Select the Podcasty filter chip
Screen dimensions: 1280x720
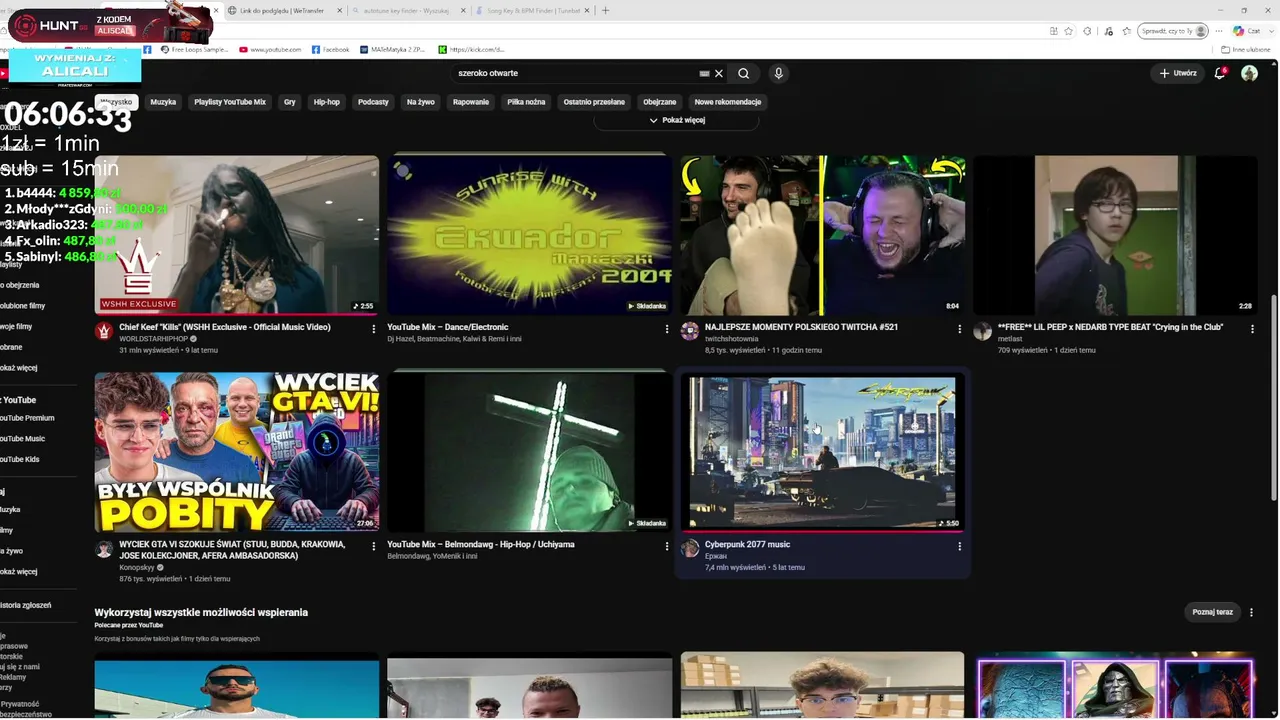(x=373, y=102)
